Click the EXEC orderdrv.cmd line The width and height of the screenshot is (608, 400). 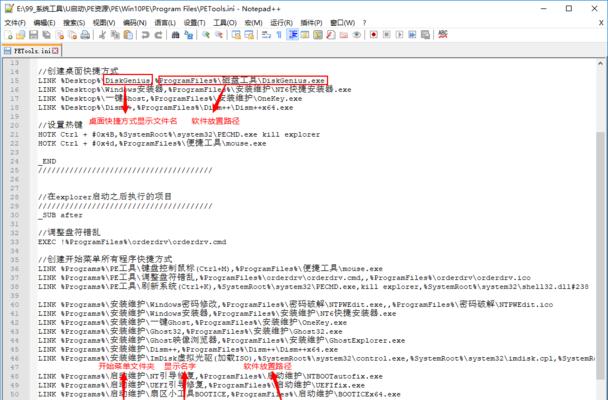click(x=132, y=242)
